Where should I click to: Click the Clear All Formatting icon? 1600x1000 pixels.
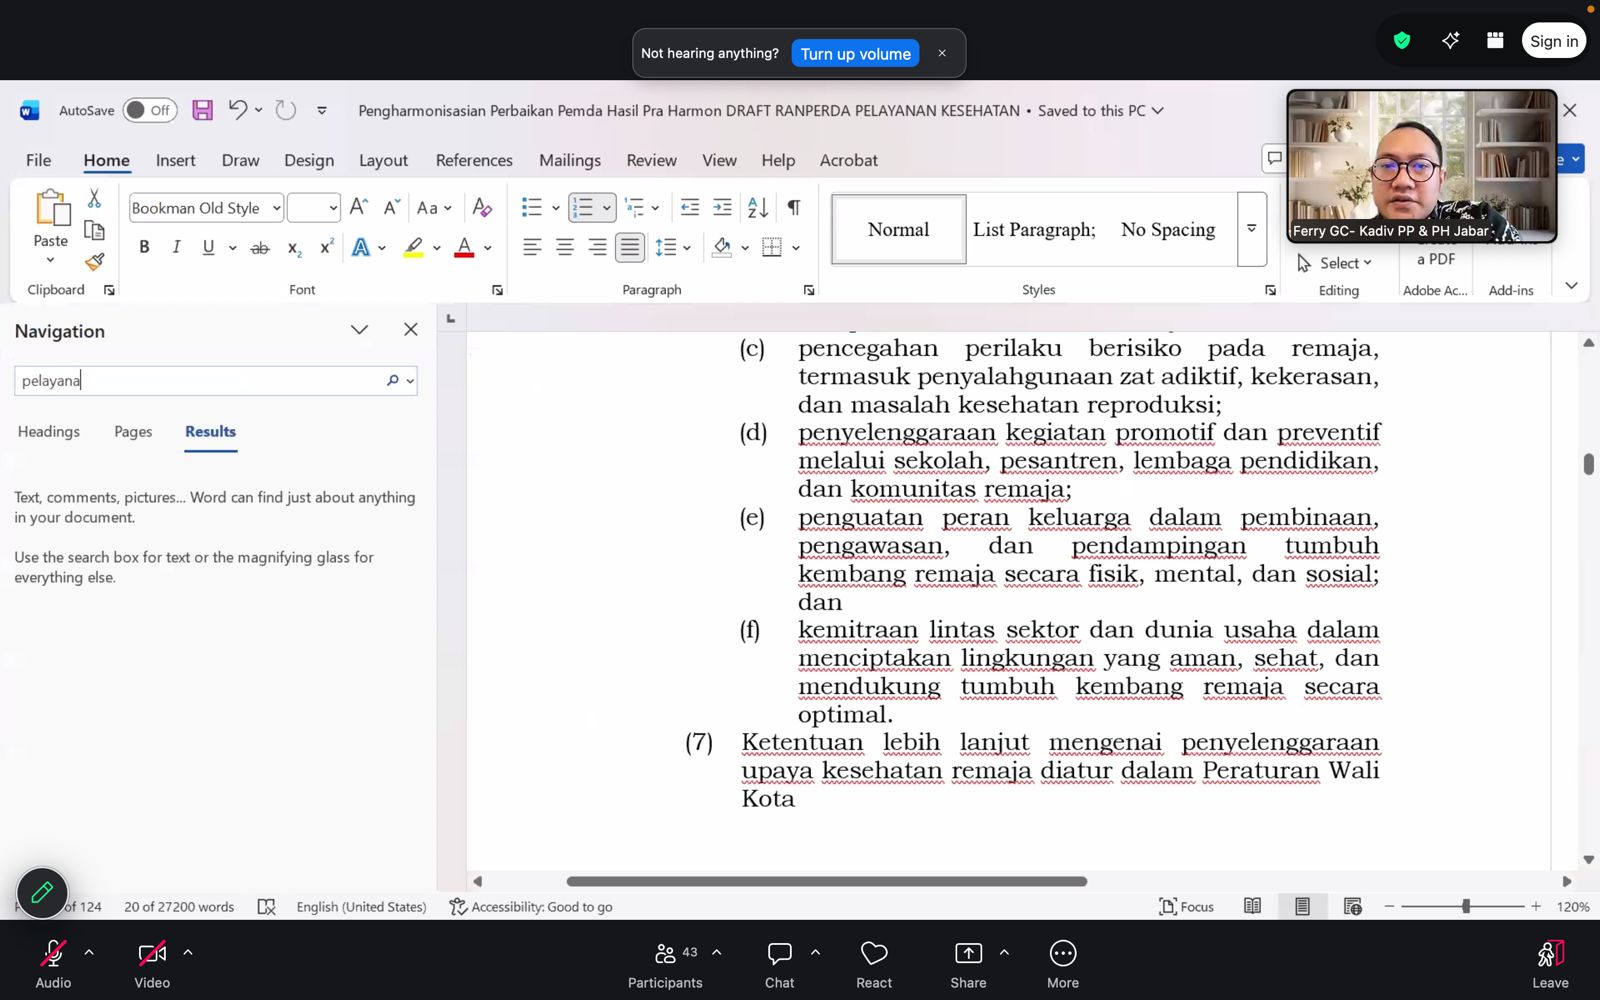coord(482,207)
